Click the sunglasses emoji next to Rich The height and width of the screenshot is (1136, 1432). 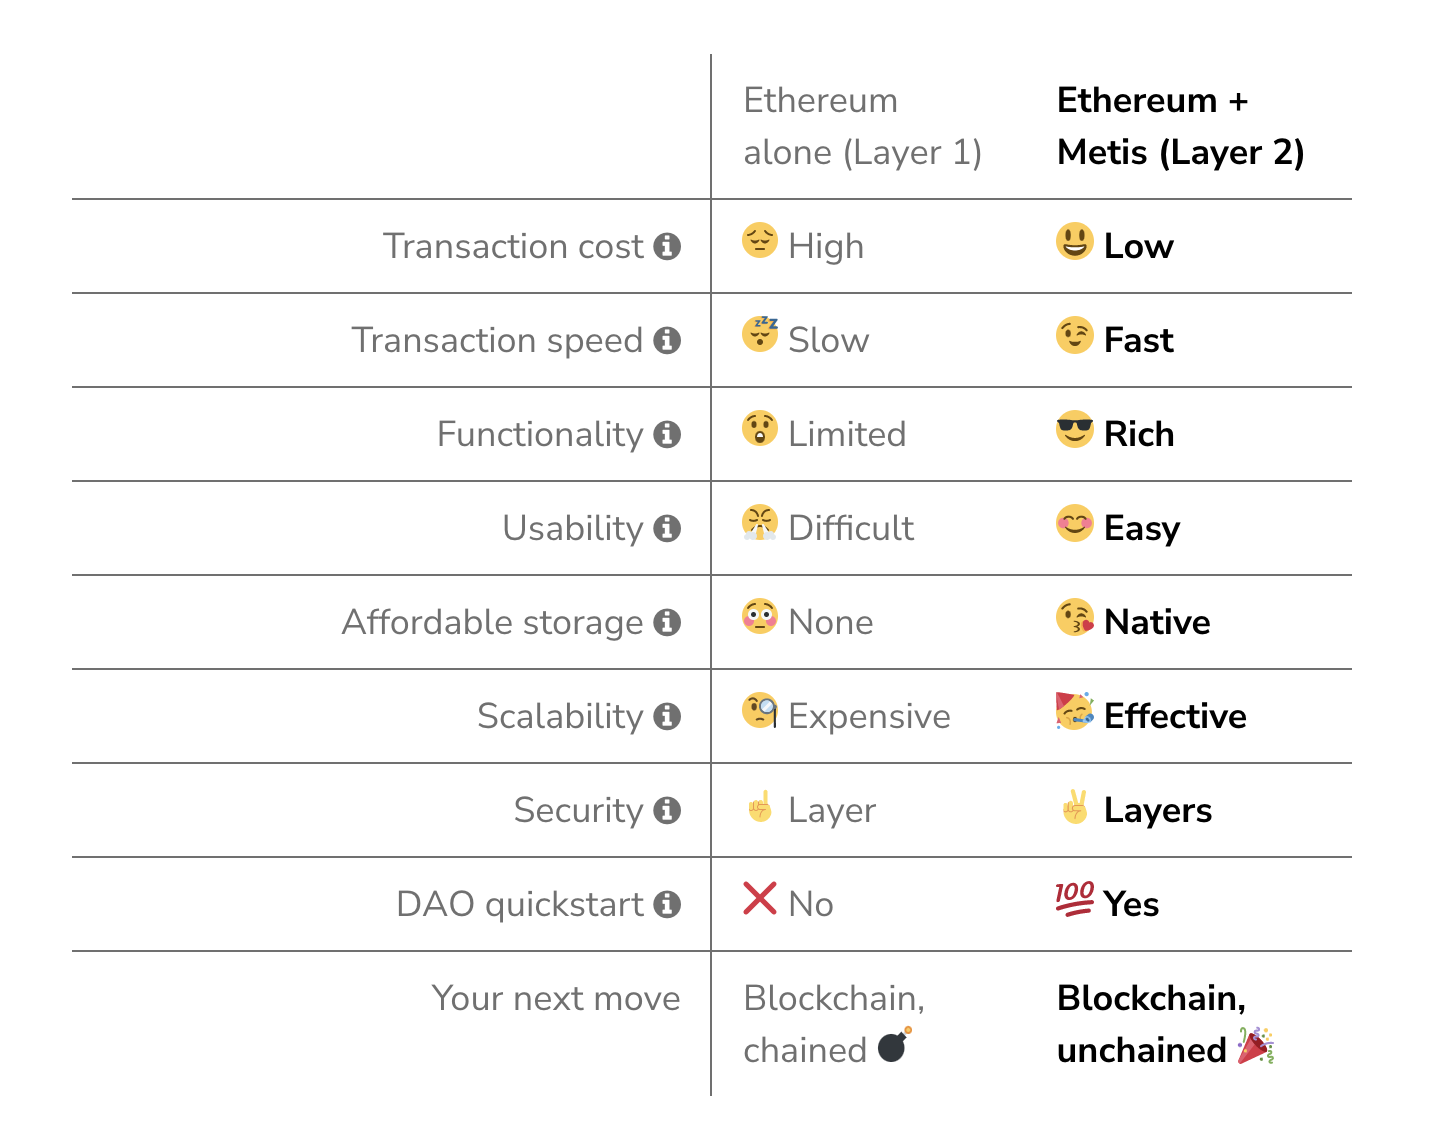coord(1075,429)
